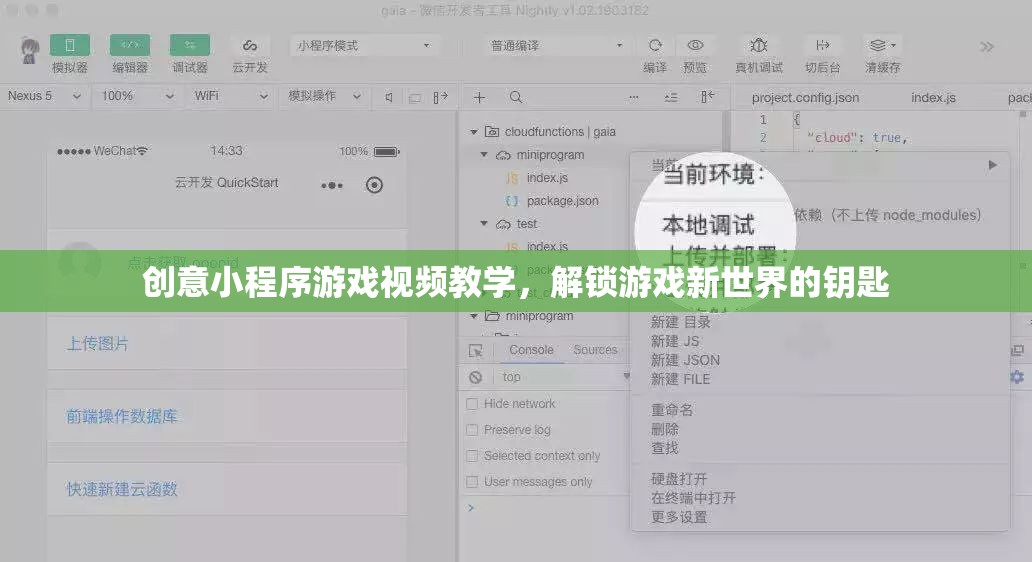
Task: Choose 查找 find in context menu
Action: pos(665,448)
